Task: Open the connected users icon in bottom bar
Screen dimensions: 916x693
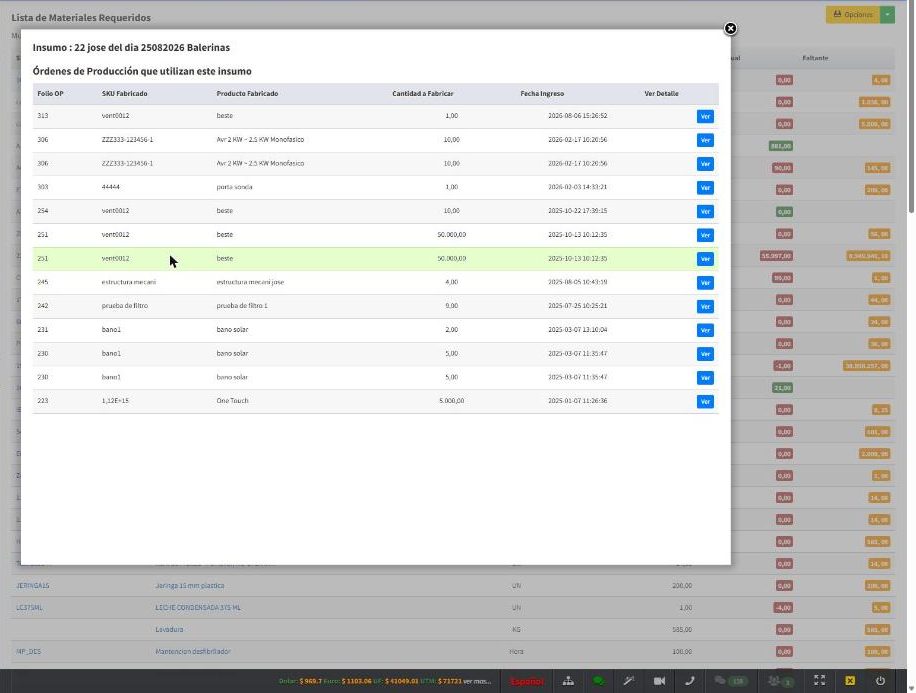Action: tap(780, 681)
